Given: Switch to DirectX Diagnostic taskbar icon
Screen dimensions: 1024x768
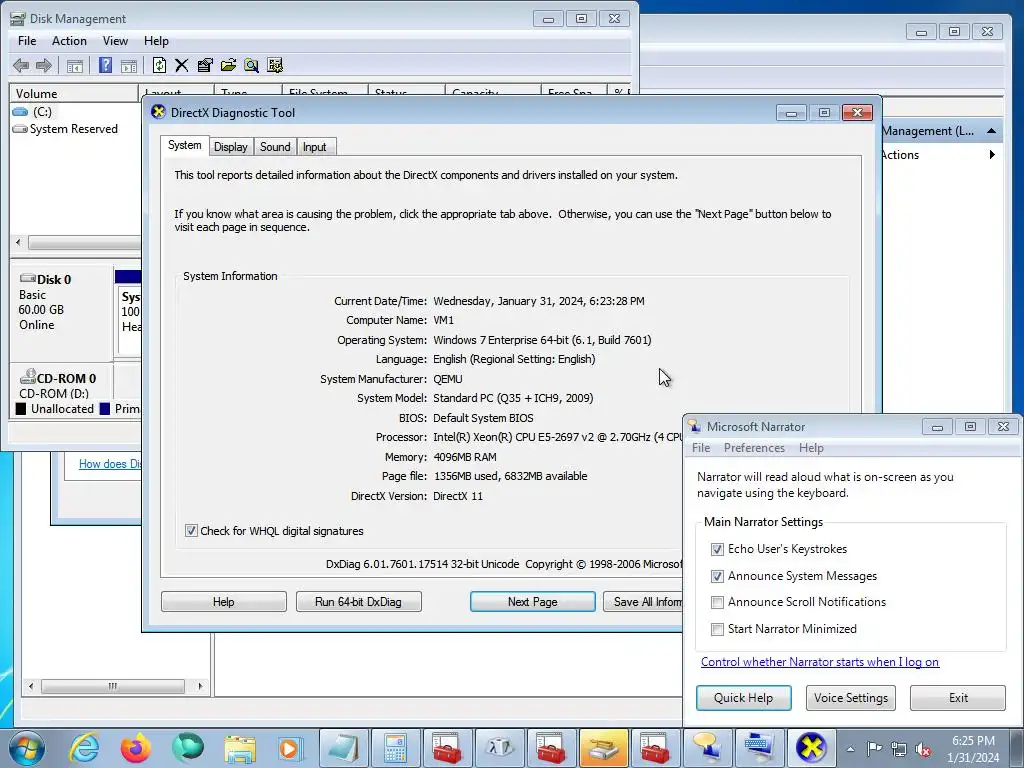Looking at the screenshot, I should tap(810, 748).
